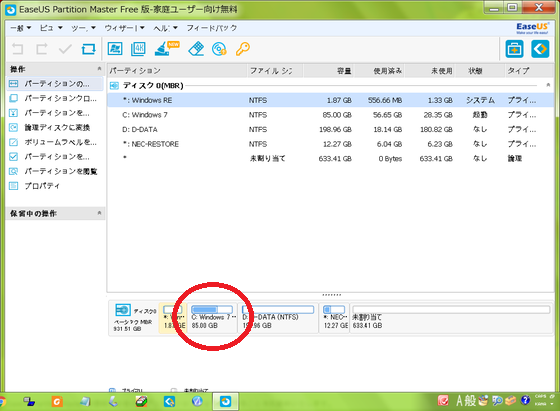This screenshot has height=411, width=560.
Task: Click the 未割り当て 633.41 GB disk map block
Action: point(451,317)
